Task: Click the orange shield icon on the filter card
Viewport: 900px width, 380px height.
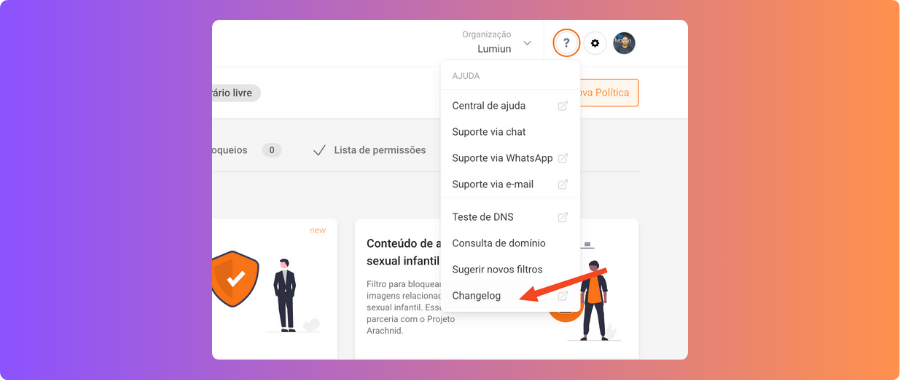Action: 235,278
